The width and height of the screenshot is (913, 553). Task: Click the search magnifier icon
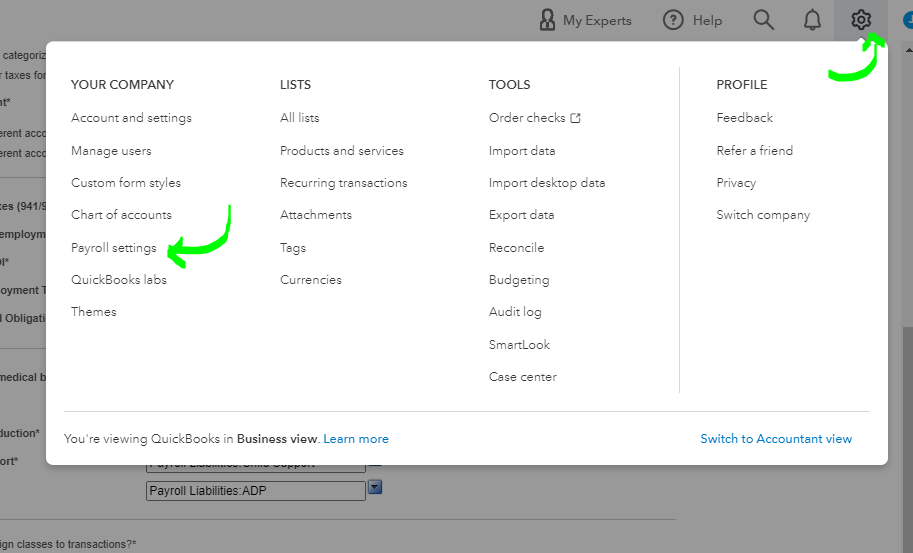[x=763, y=20]
